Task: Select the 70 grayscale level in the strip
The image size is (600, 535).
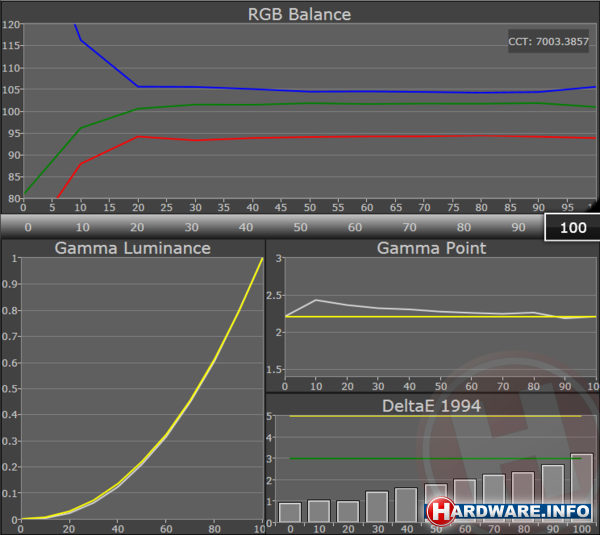Action: point(409,227)
